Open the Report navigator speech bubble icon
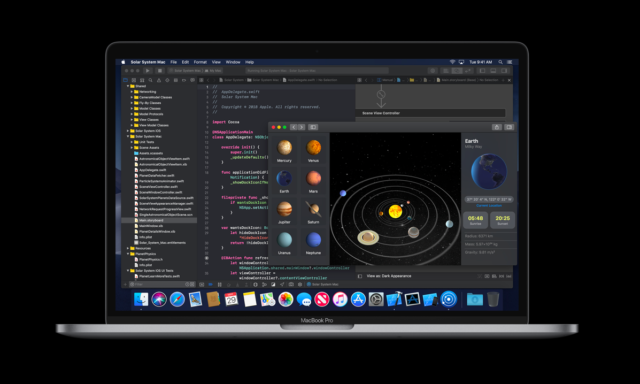640x384 pixels. (x=192, y=80)
